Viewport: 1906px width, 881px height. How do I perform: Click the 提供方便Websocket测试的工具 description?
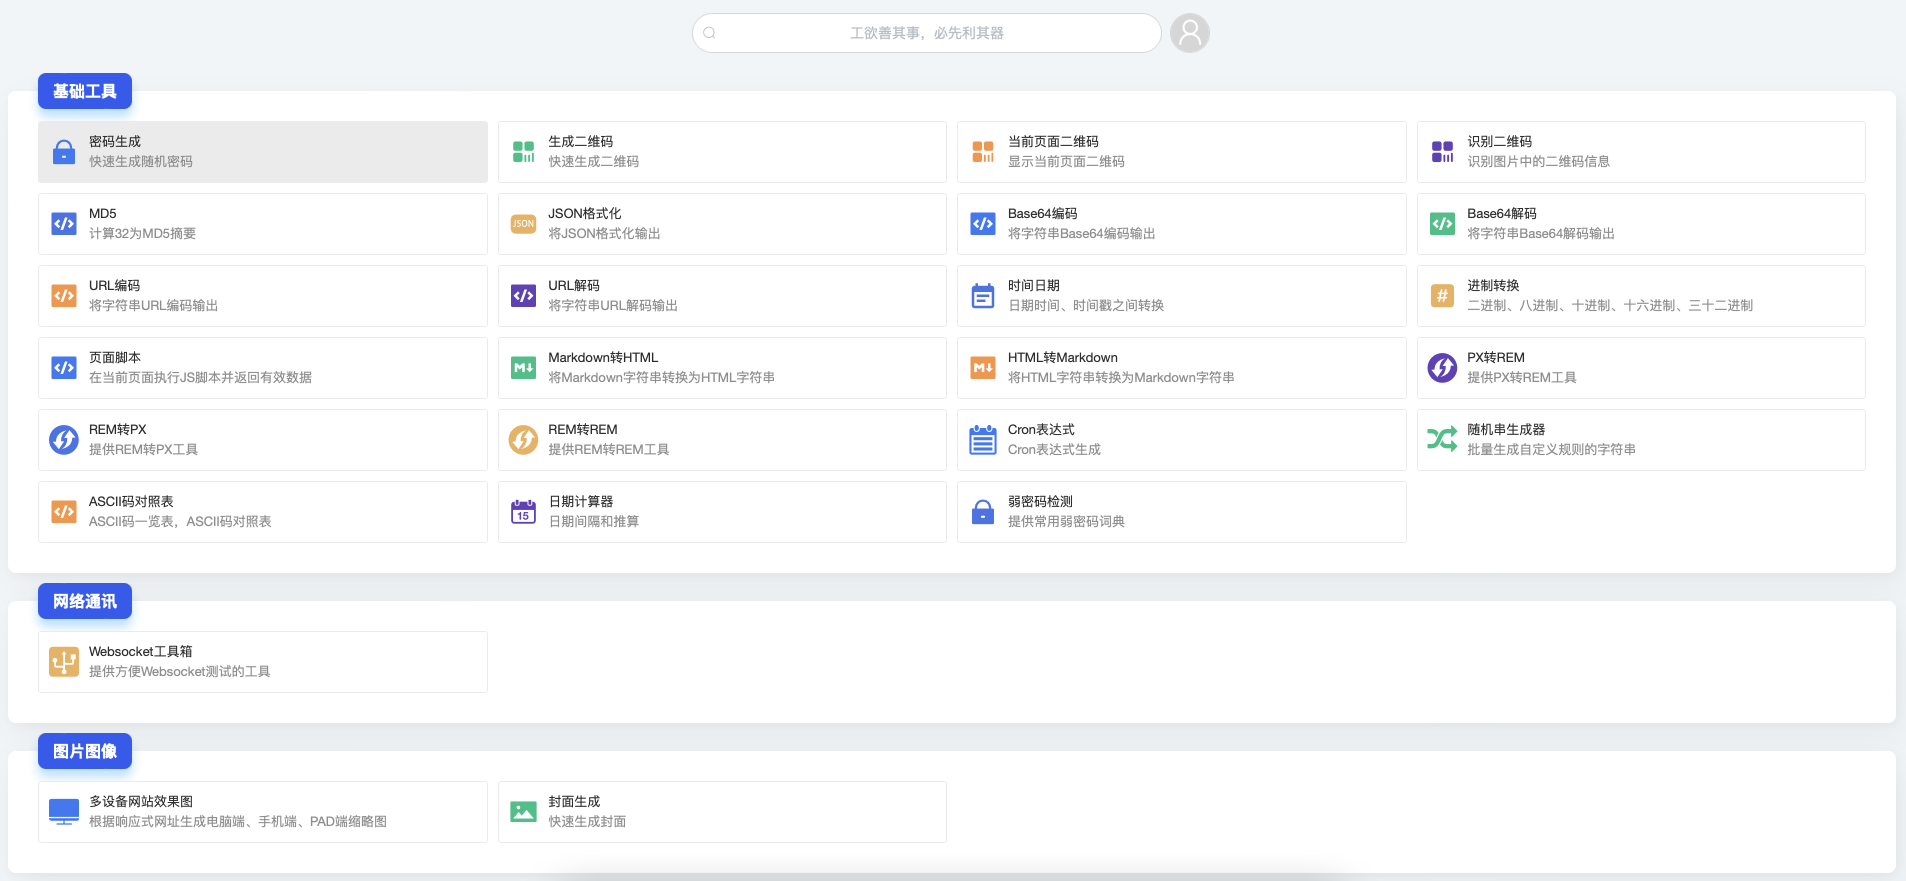pyautogui.click(x=180, y=672)
